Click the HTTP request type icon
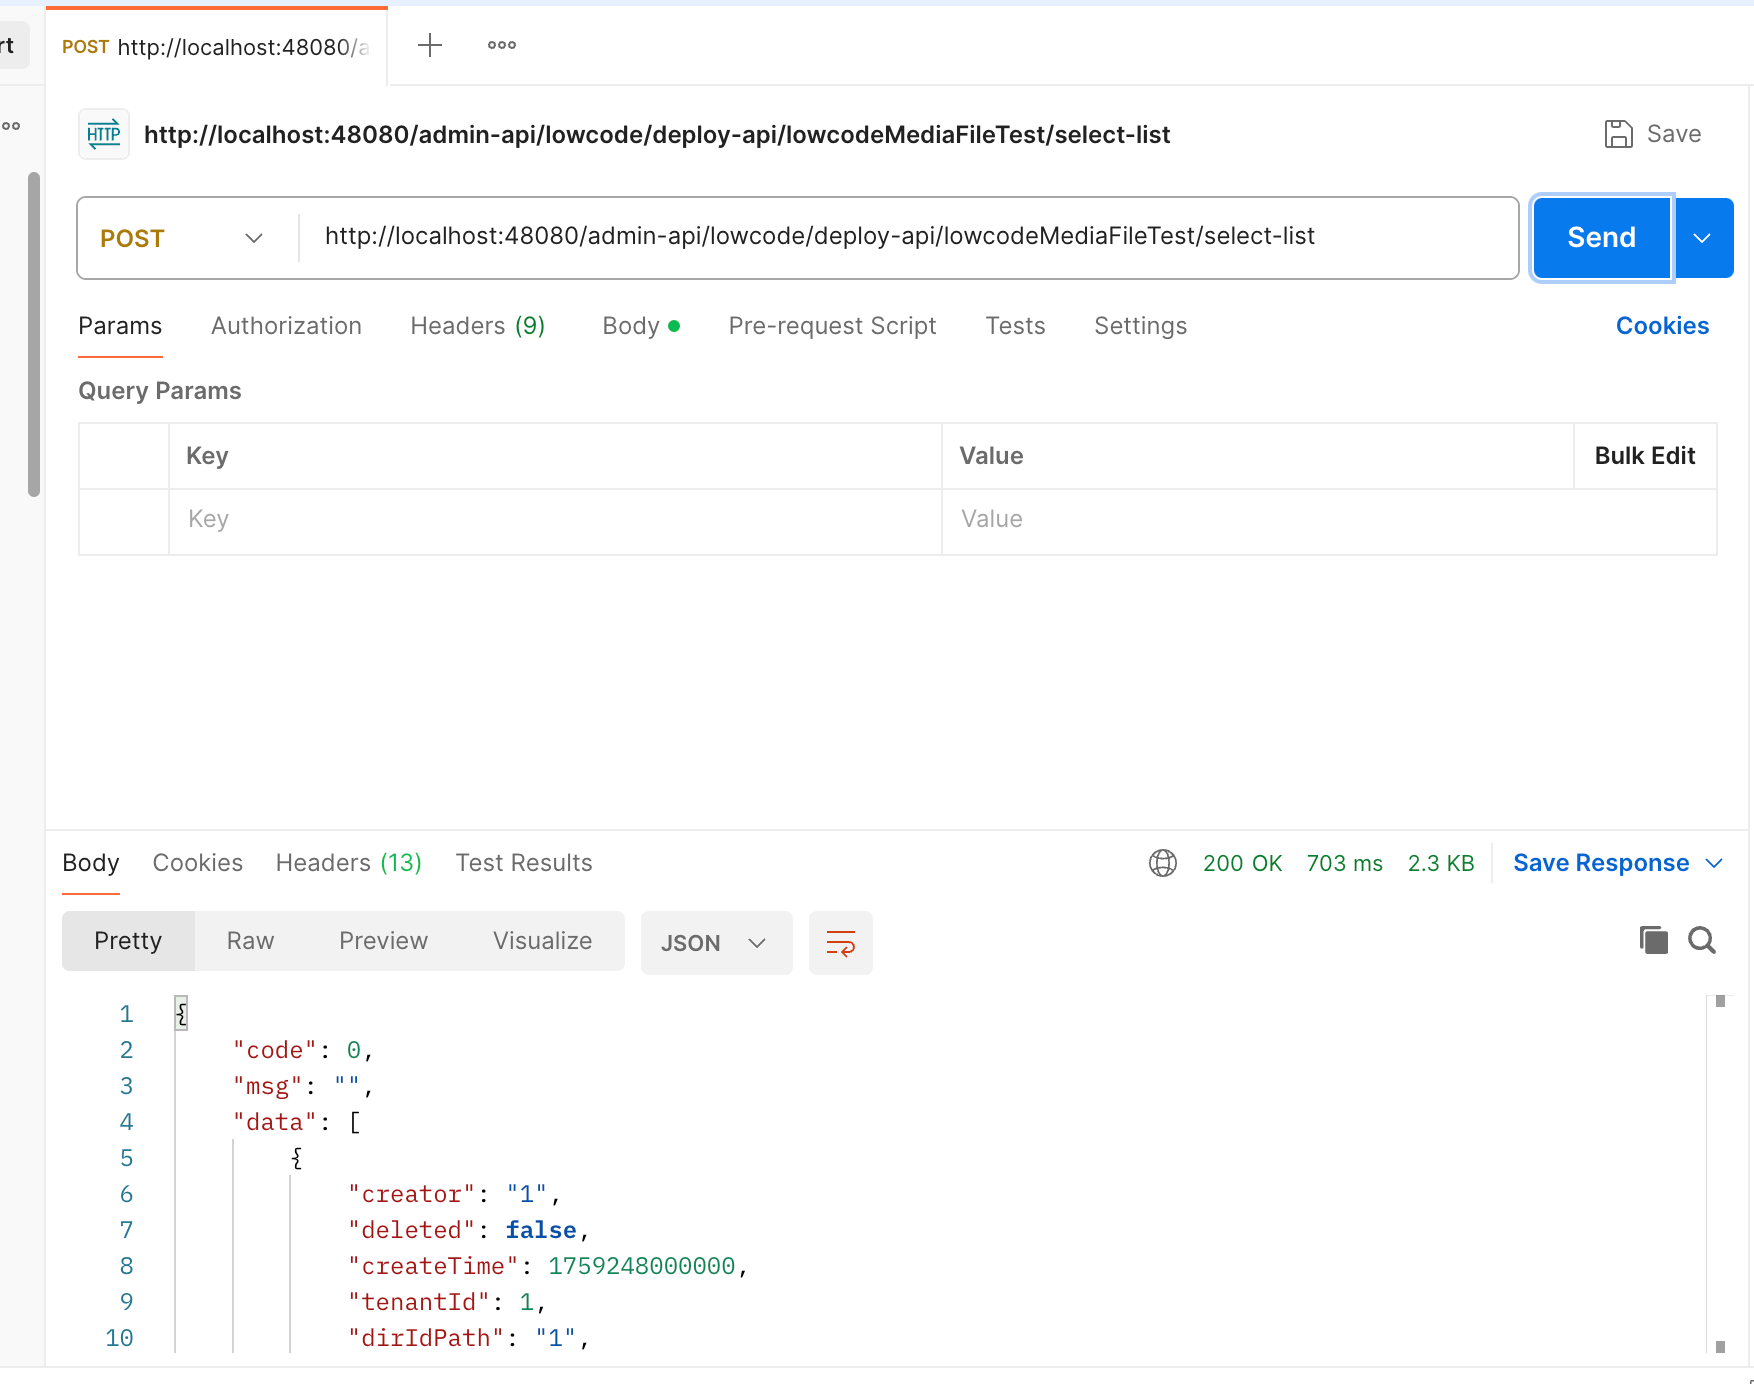1754x1384 pixels. (x=104, y=134)
